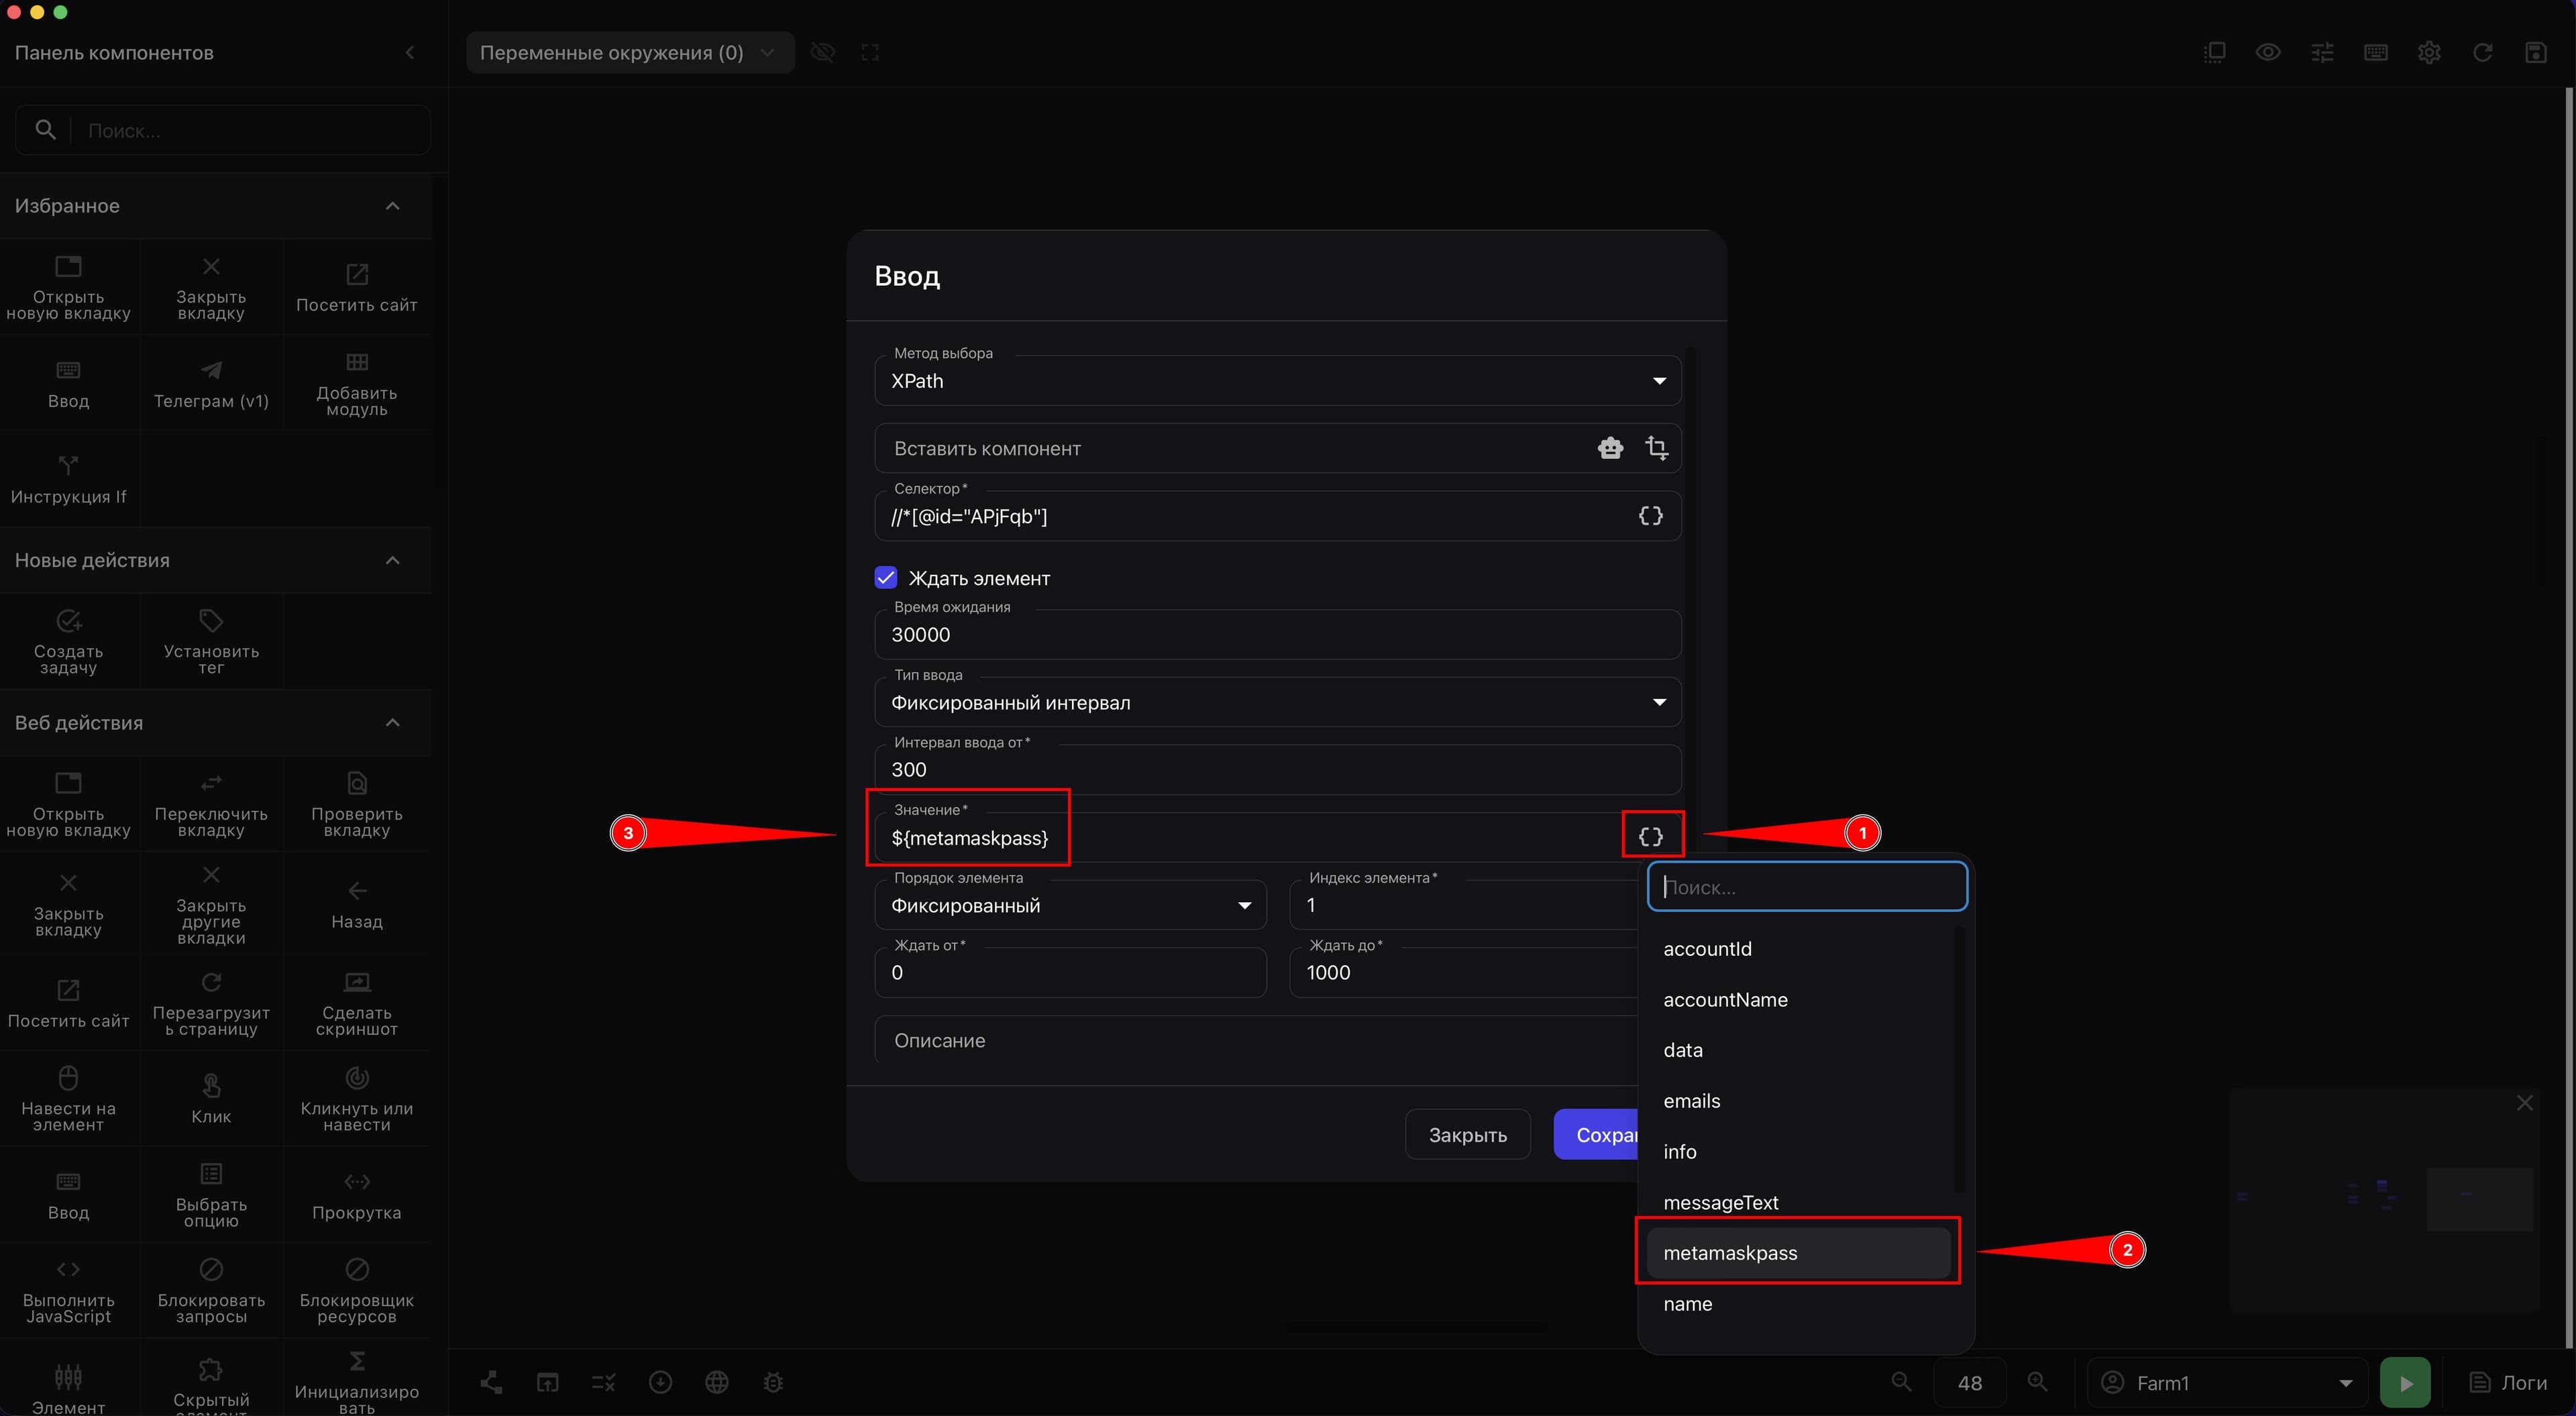Screen dimensions: 2576x1416
Task: Select Телеграм (v1) component
Action: (211, 384)
